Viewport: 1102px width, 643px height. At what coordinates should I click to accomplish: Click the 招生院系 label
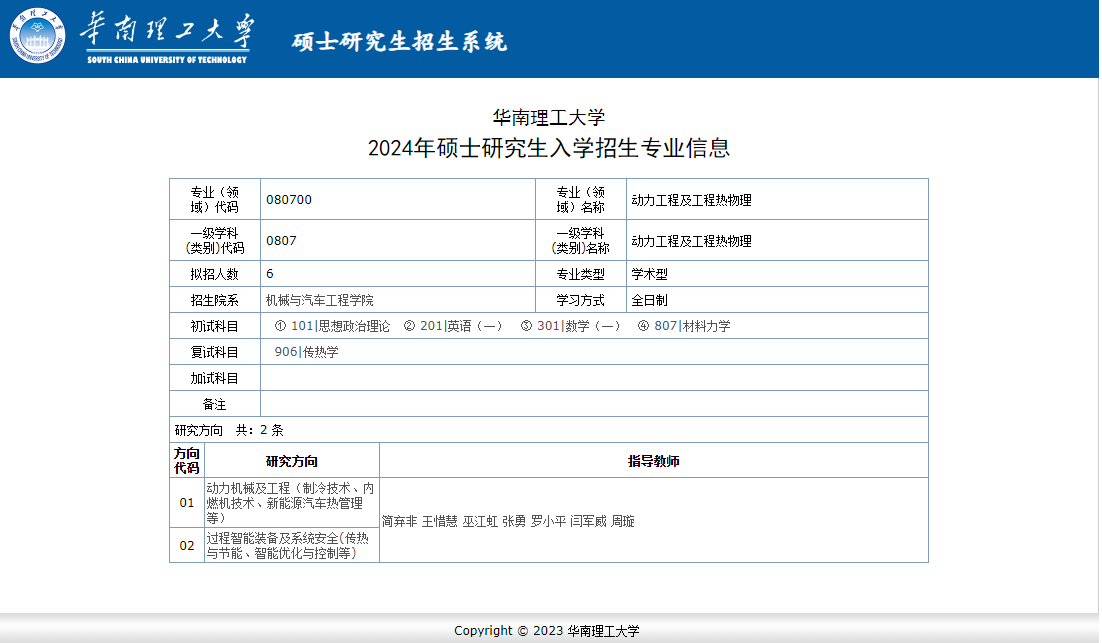[x=214, y=300]
